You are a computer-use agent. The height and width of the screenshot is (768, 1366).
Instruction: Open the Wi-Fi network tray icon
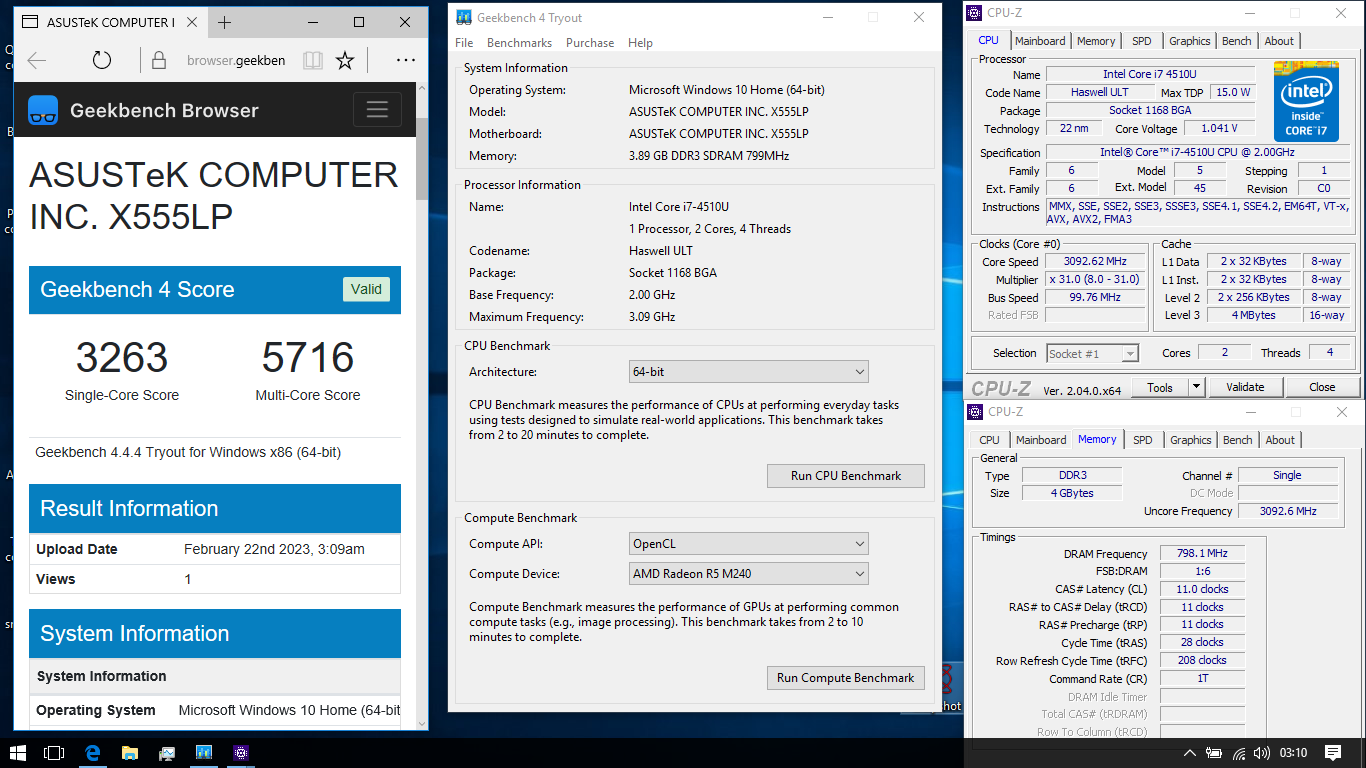click(x=1239, y=753)
